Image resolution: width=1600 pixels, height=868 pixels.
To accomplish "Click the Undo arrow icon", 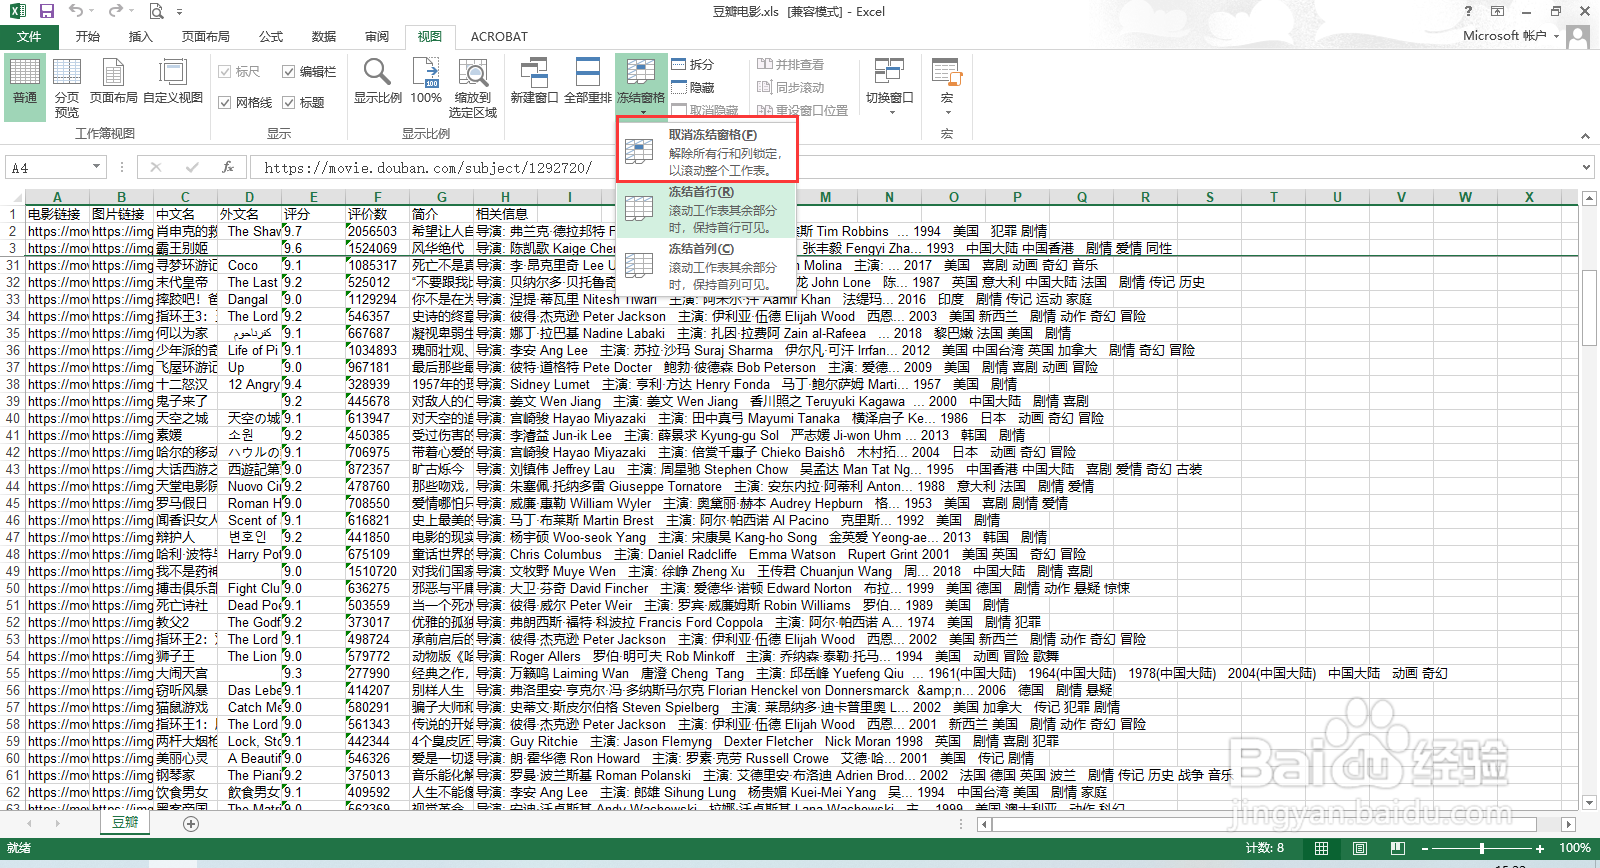I will (77, 11).
